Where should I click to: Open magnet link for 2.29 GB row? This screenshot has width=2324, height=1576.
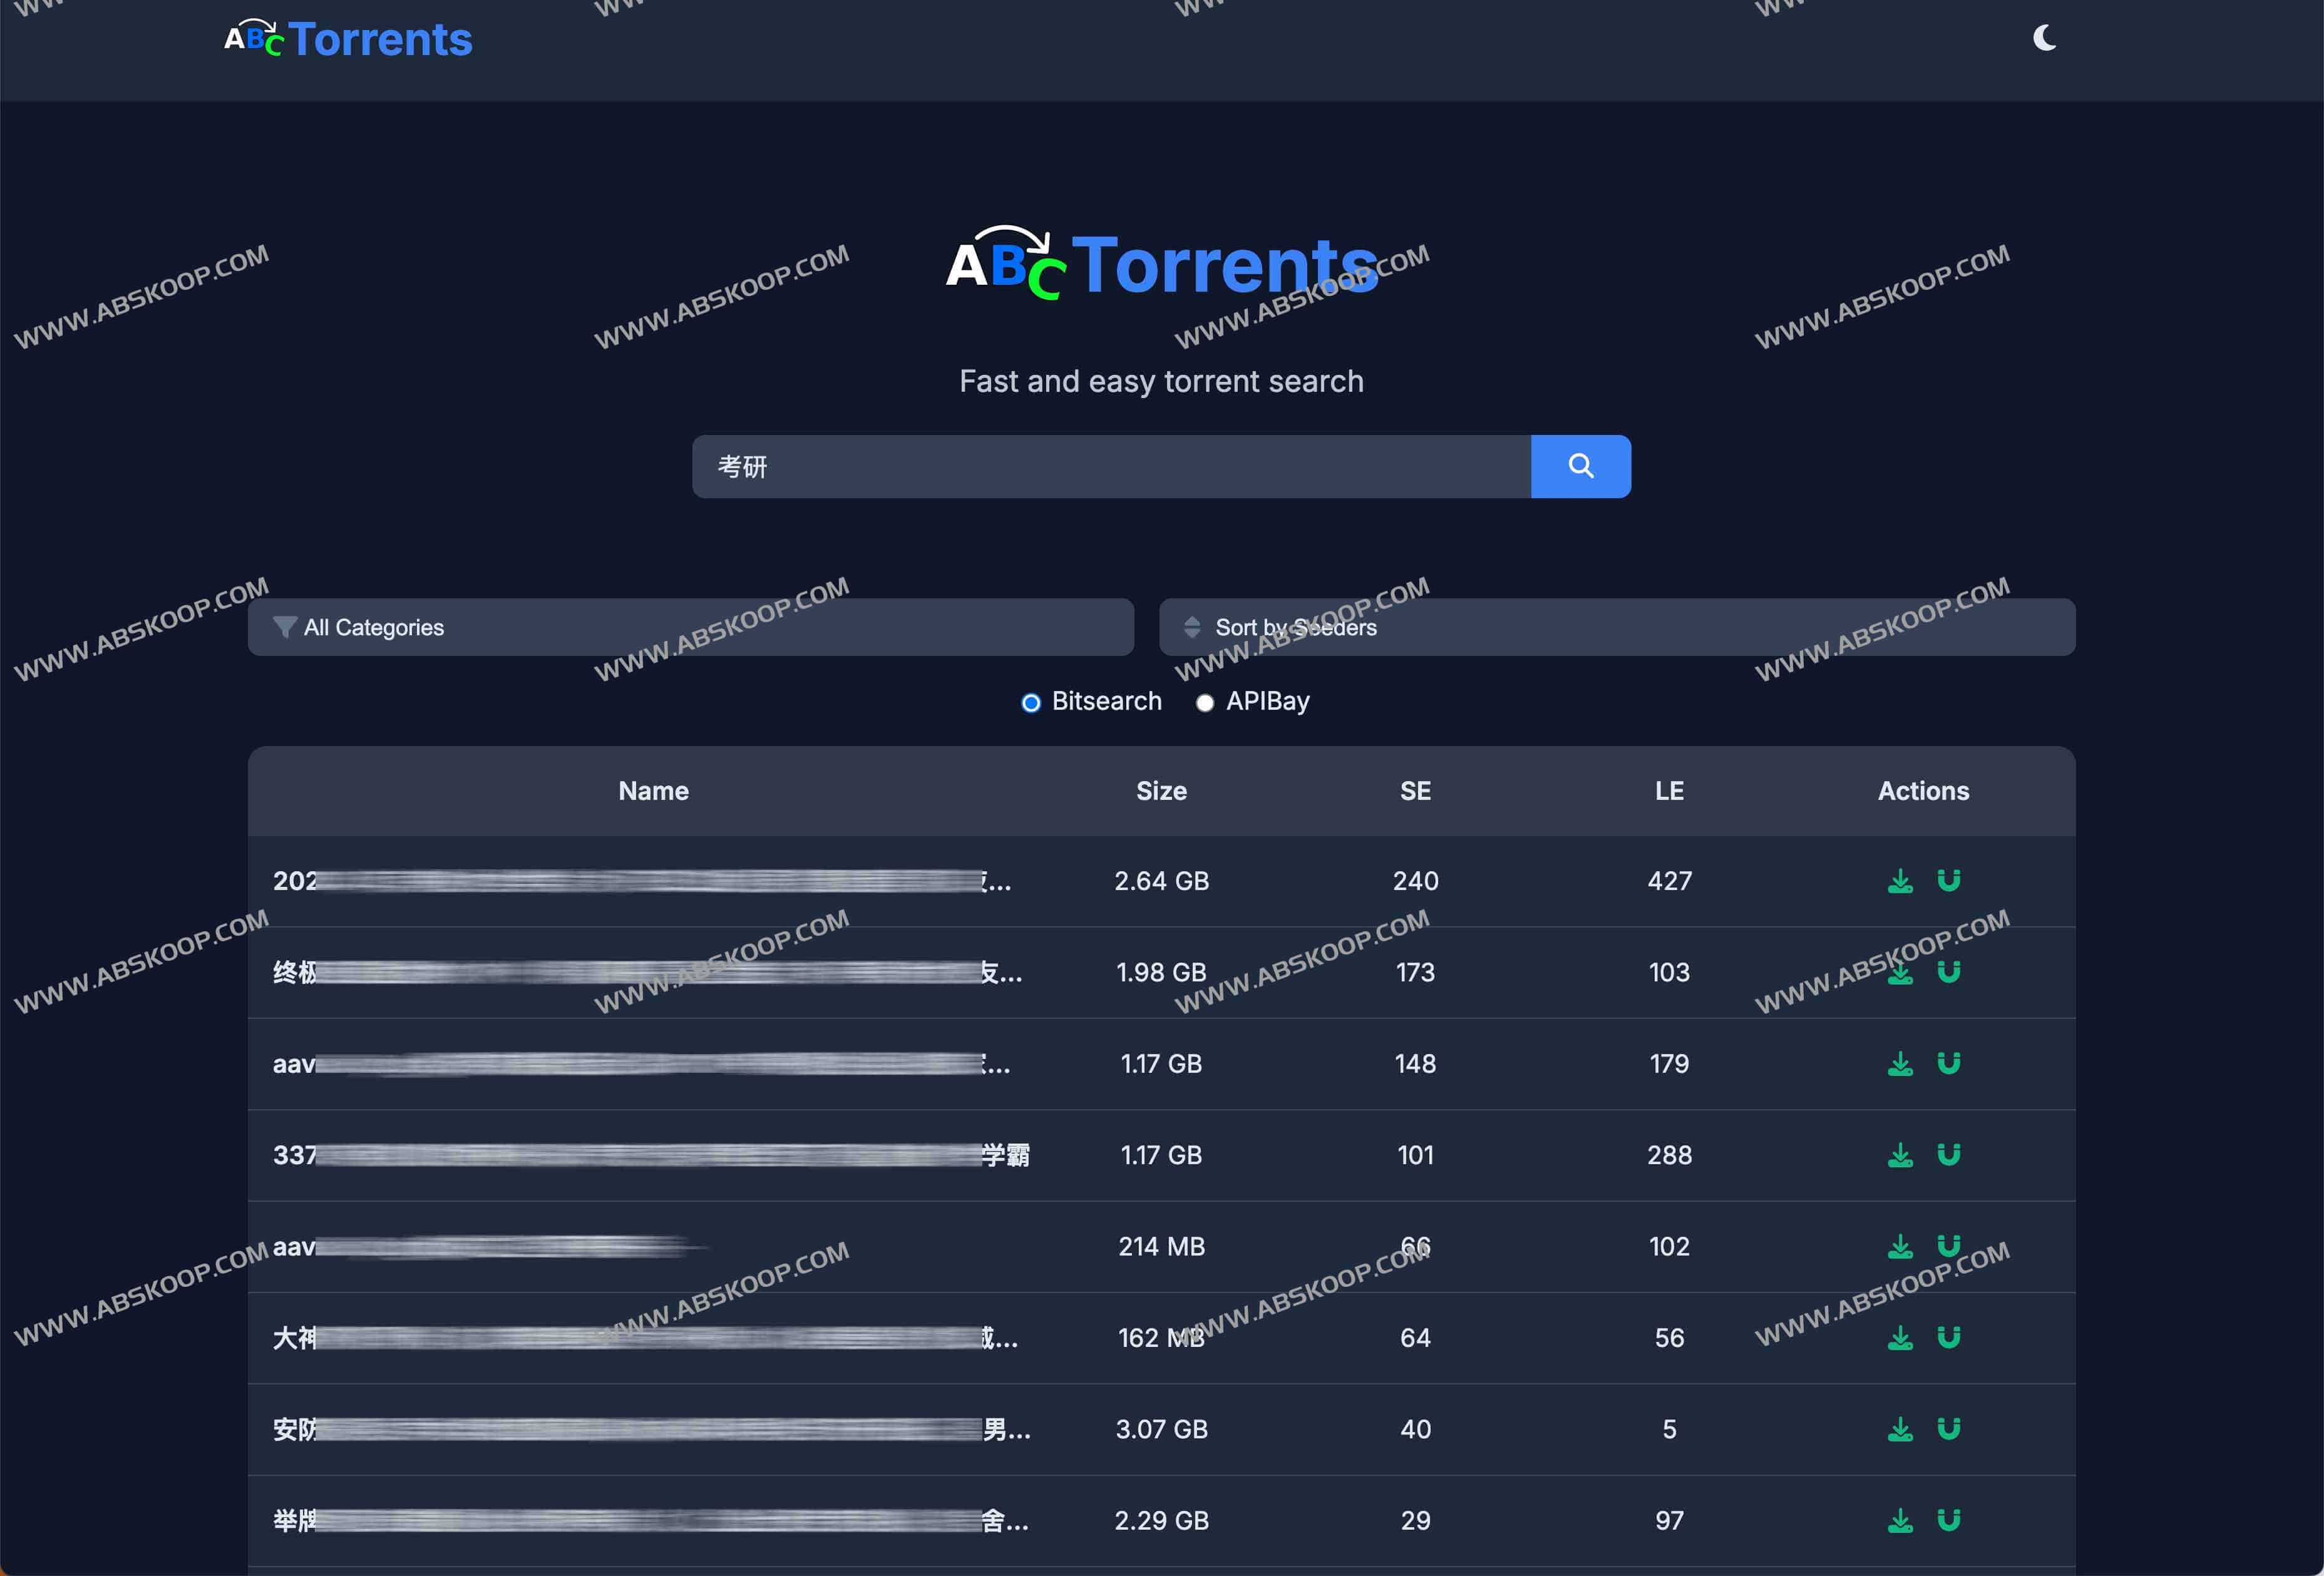click(x=1948, y=1520)
